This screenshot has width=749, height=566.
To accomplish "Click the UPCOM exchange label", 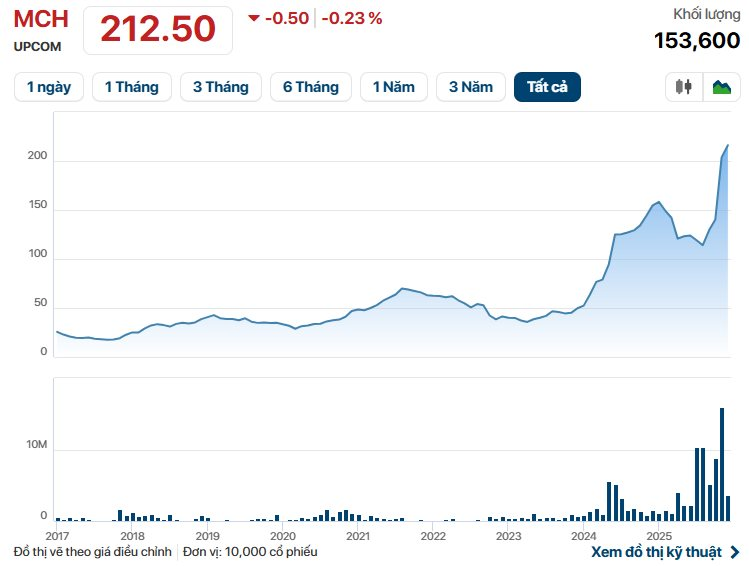I will pyautogui.click(x=36, y=46).
